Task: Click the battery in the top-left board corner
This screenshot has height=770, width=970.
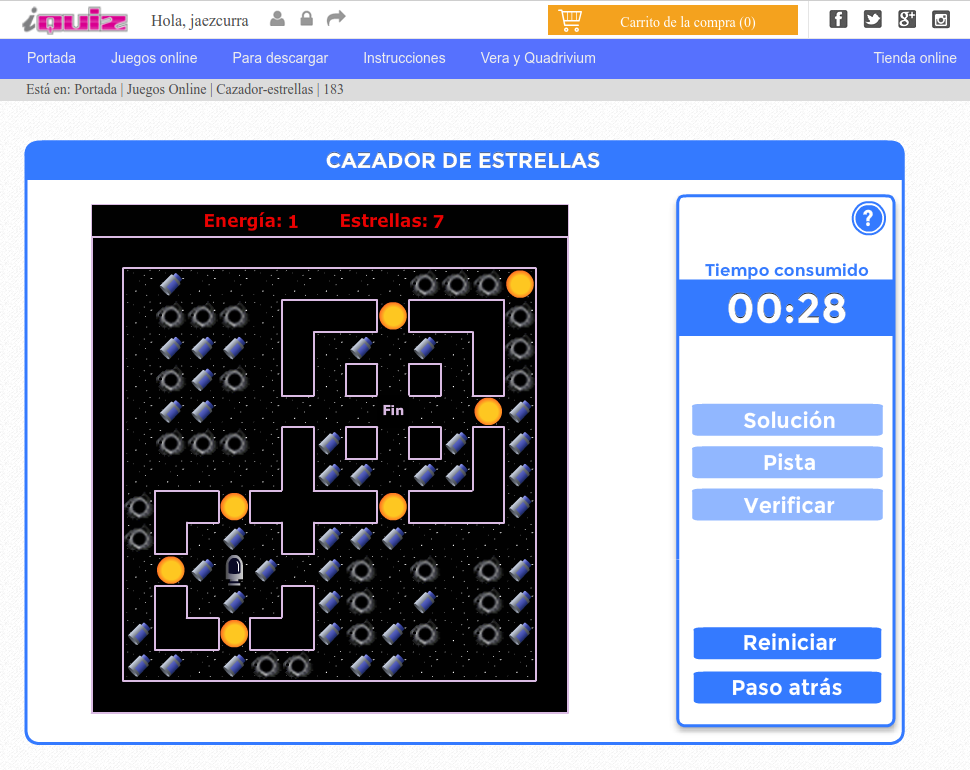Action: [x=171, y=284]
